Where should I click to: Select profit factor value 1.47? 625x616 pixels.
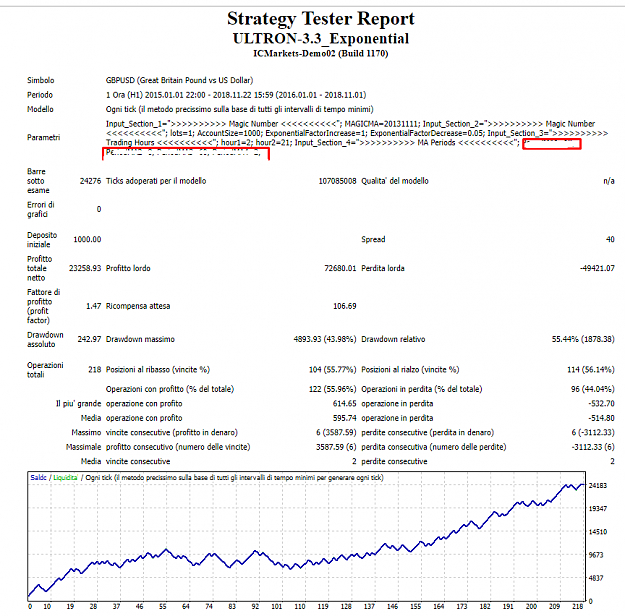[94, 306]
